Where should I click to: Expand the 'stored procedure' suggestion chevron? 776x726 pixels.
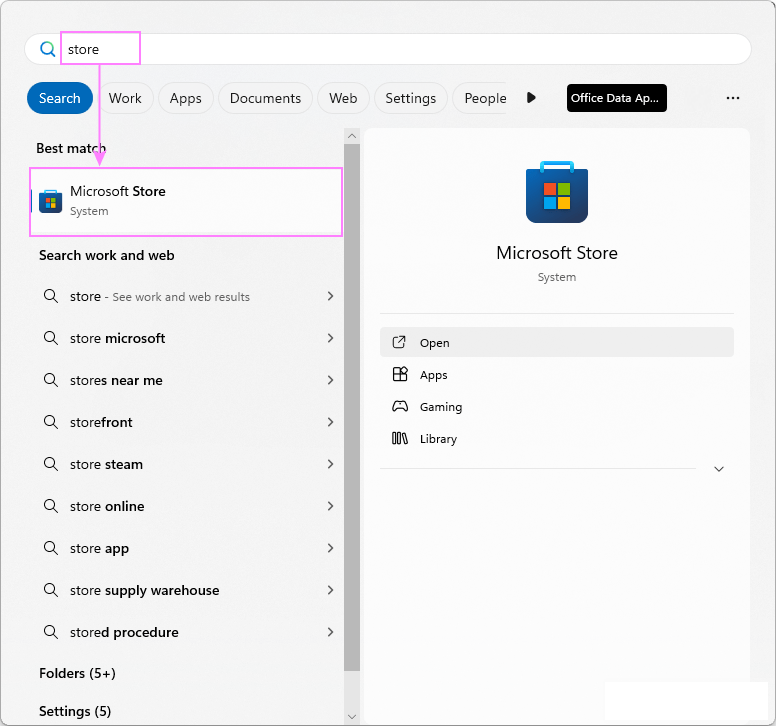click(330, 632)
